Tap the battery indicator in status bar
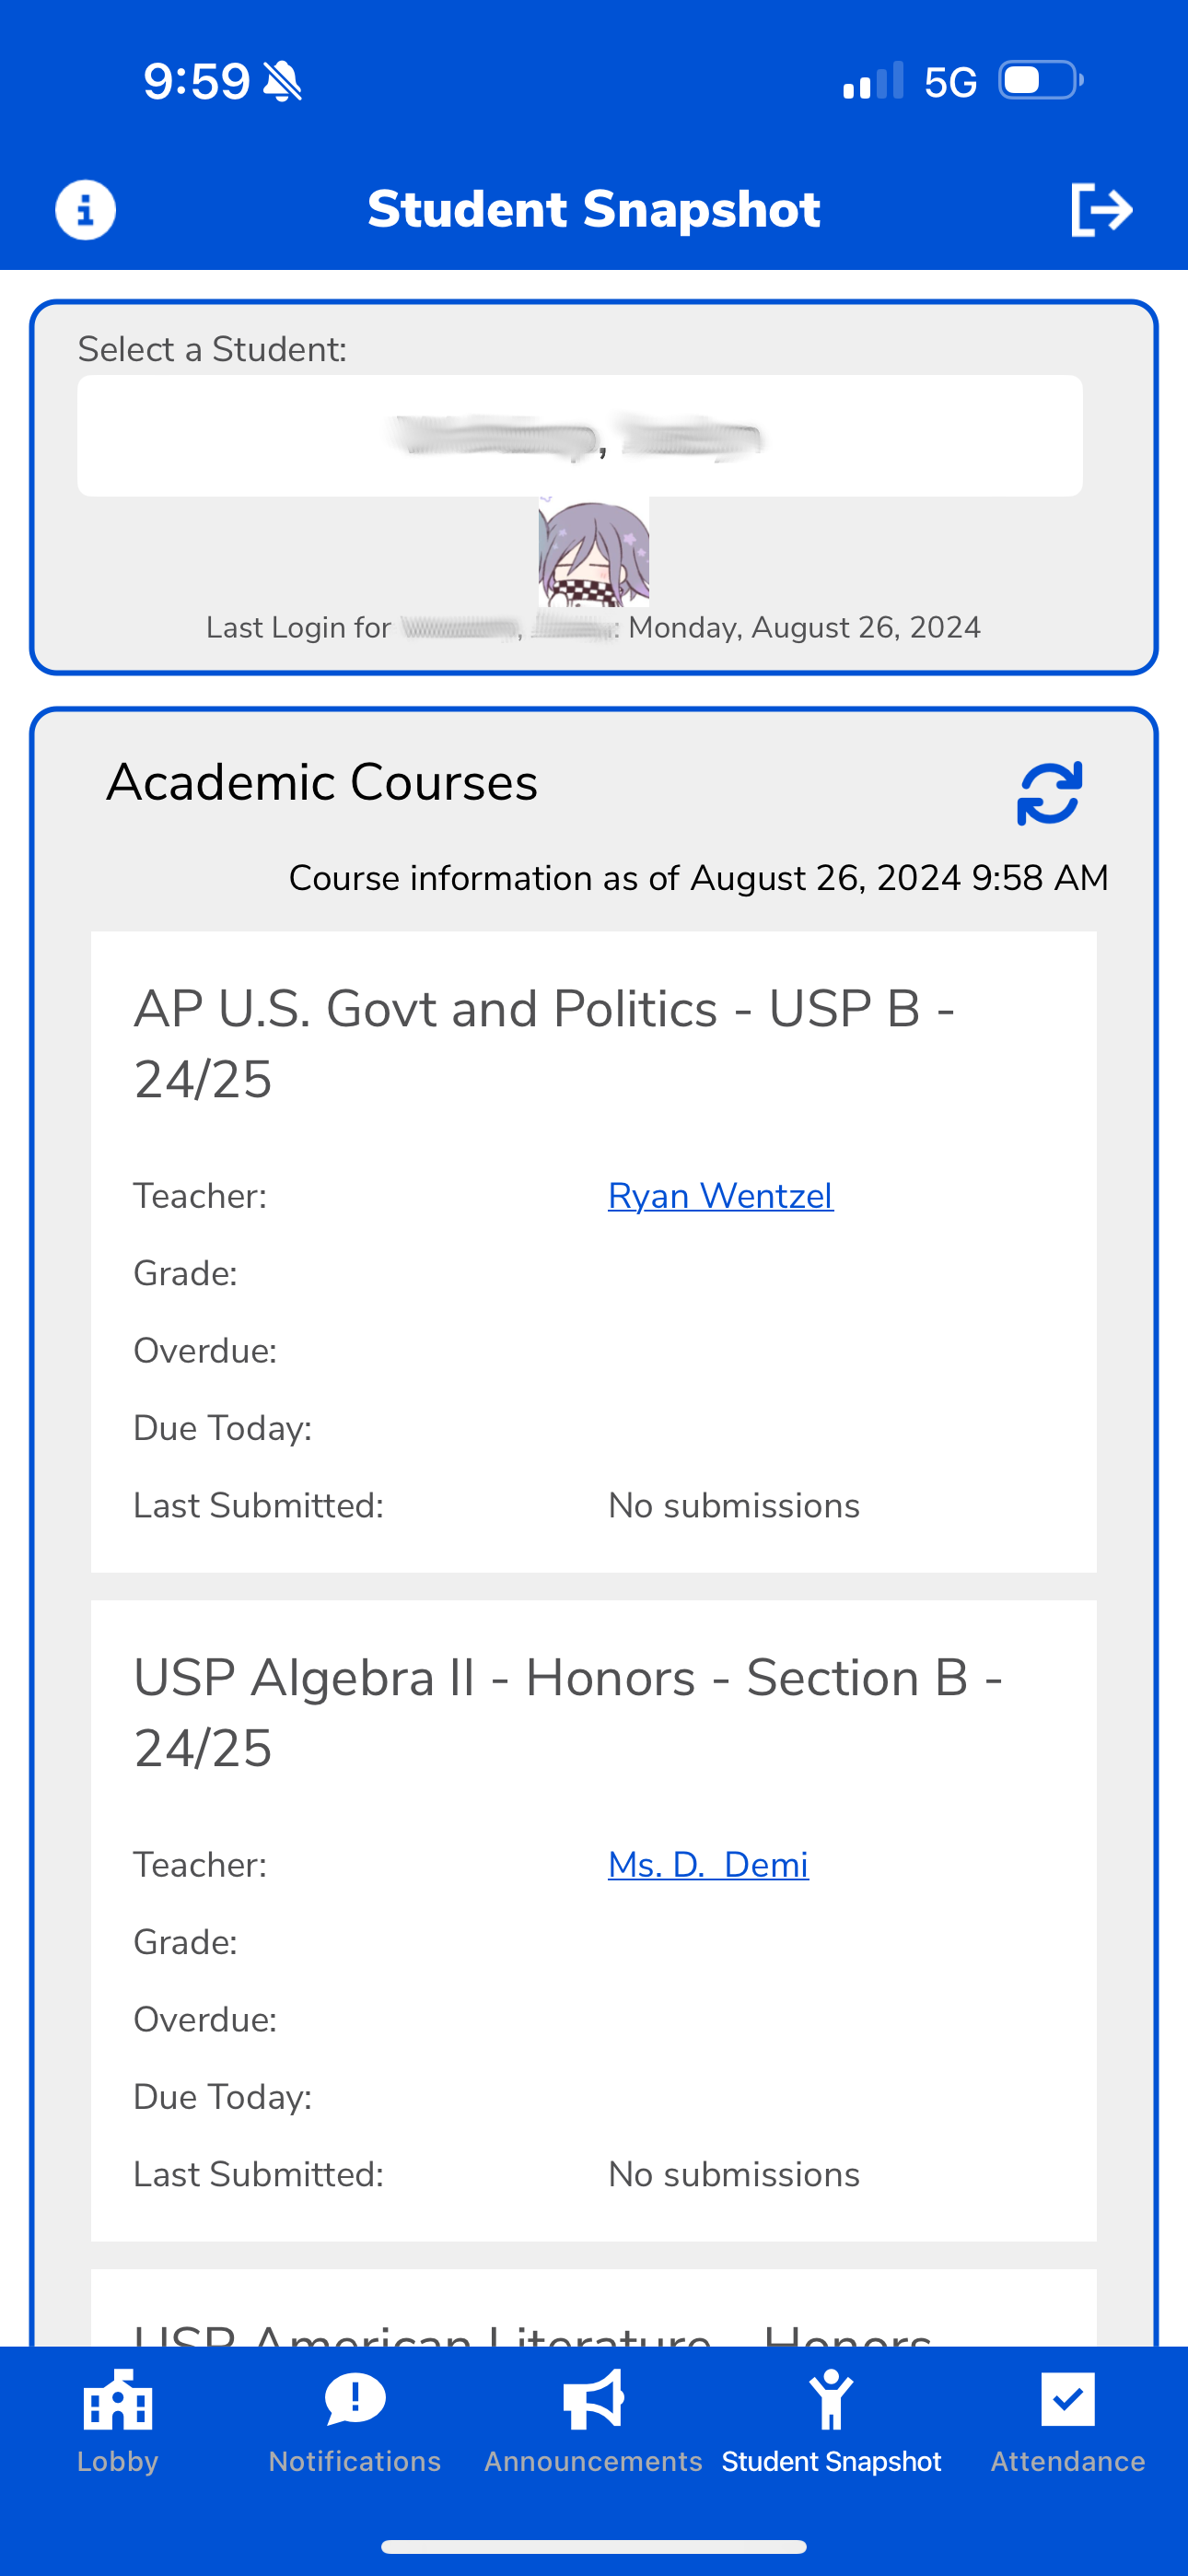This screenshot has height=2576, width=1188. (x=1040, y=81)
